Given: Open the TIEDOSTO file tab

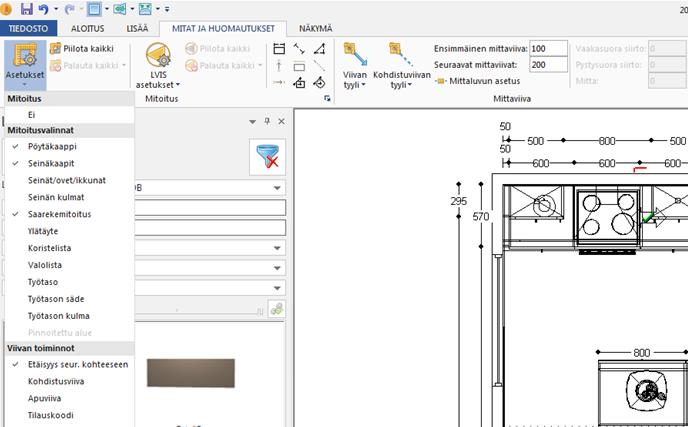Looking at the screenshot, I should point(29,29).
